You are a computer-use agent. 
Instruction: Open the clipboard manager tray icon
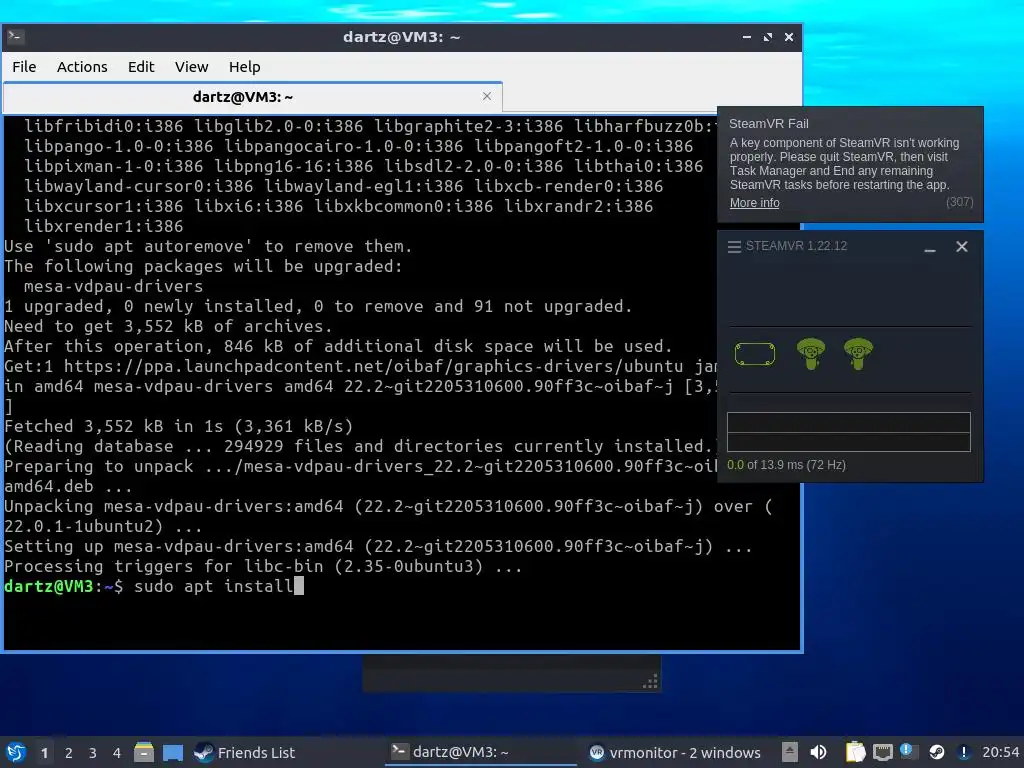click(855, 752)
